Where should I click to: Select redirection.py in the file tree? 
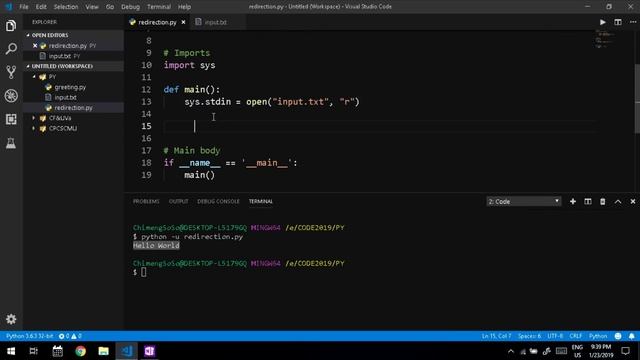[73, 108]
